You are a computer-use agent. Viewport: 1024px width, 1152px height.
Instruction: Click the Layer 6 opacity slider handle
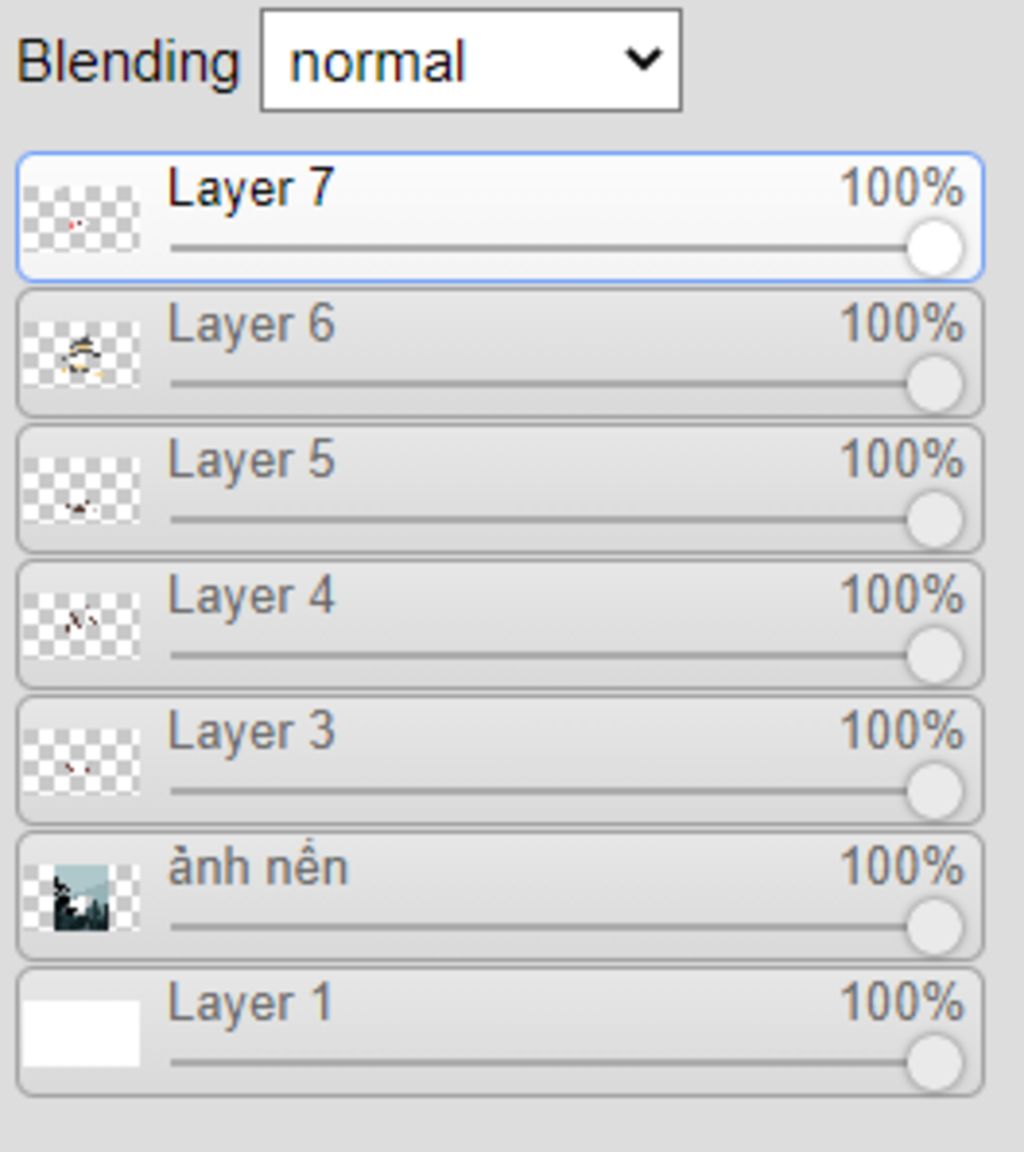click(934, 384)
